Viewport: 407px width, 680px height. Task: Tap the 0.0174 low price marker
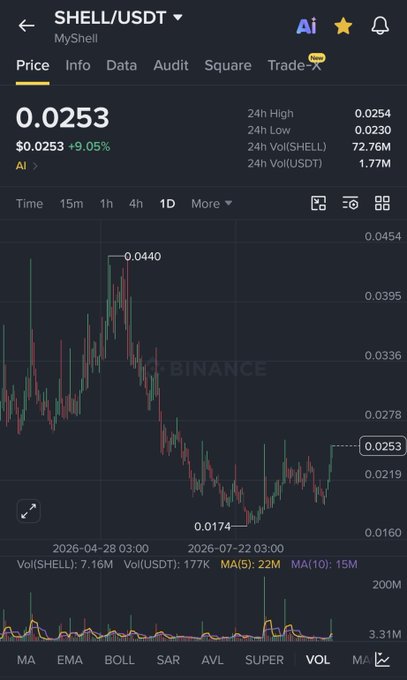[212, 526]
